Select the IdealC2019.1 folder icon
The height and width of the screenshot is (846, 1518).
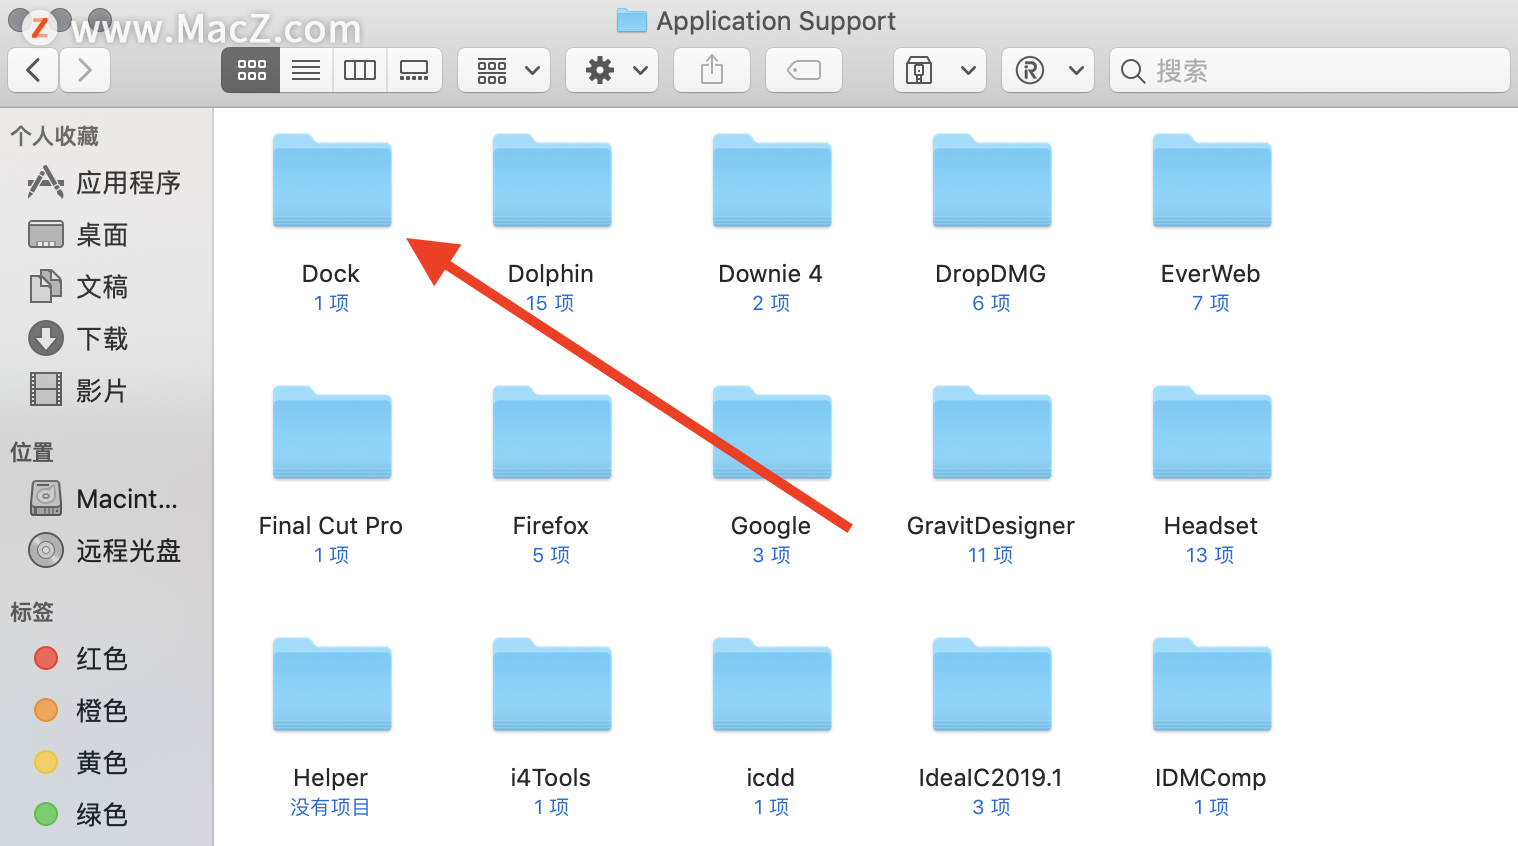coord(992,685)
